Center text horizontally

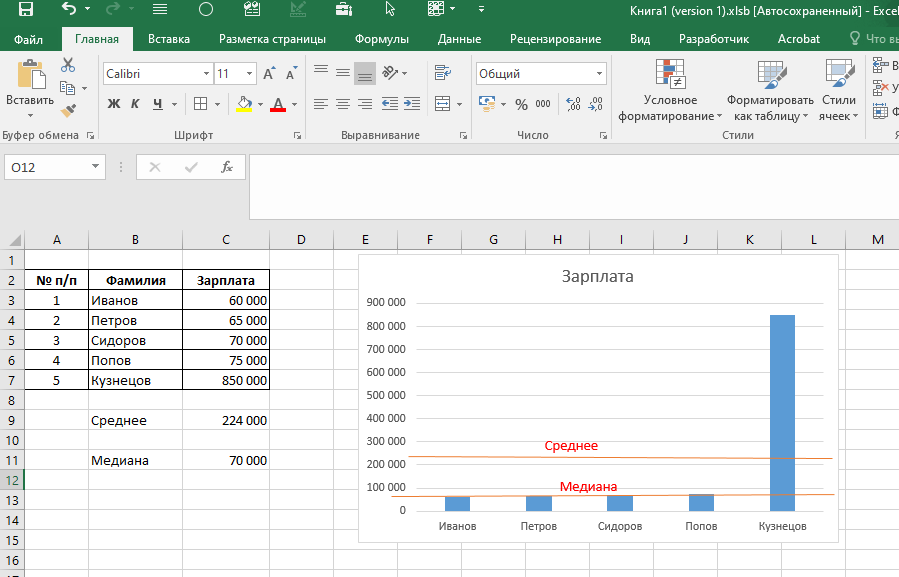pyautogui.click(x=343, y=104)
